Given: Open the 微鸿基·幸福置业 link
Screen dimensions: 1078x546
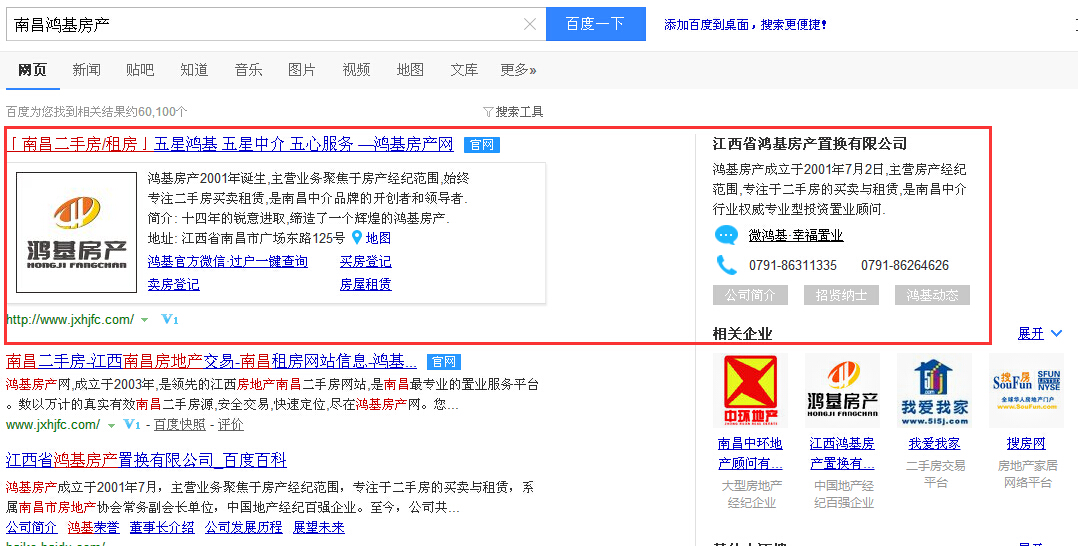Looking at the screenshot, I should tap(795, 236).
